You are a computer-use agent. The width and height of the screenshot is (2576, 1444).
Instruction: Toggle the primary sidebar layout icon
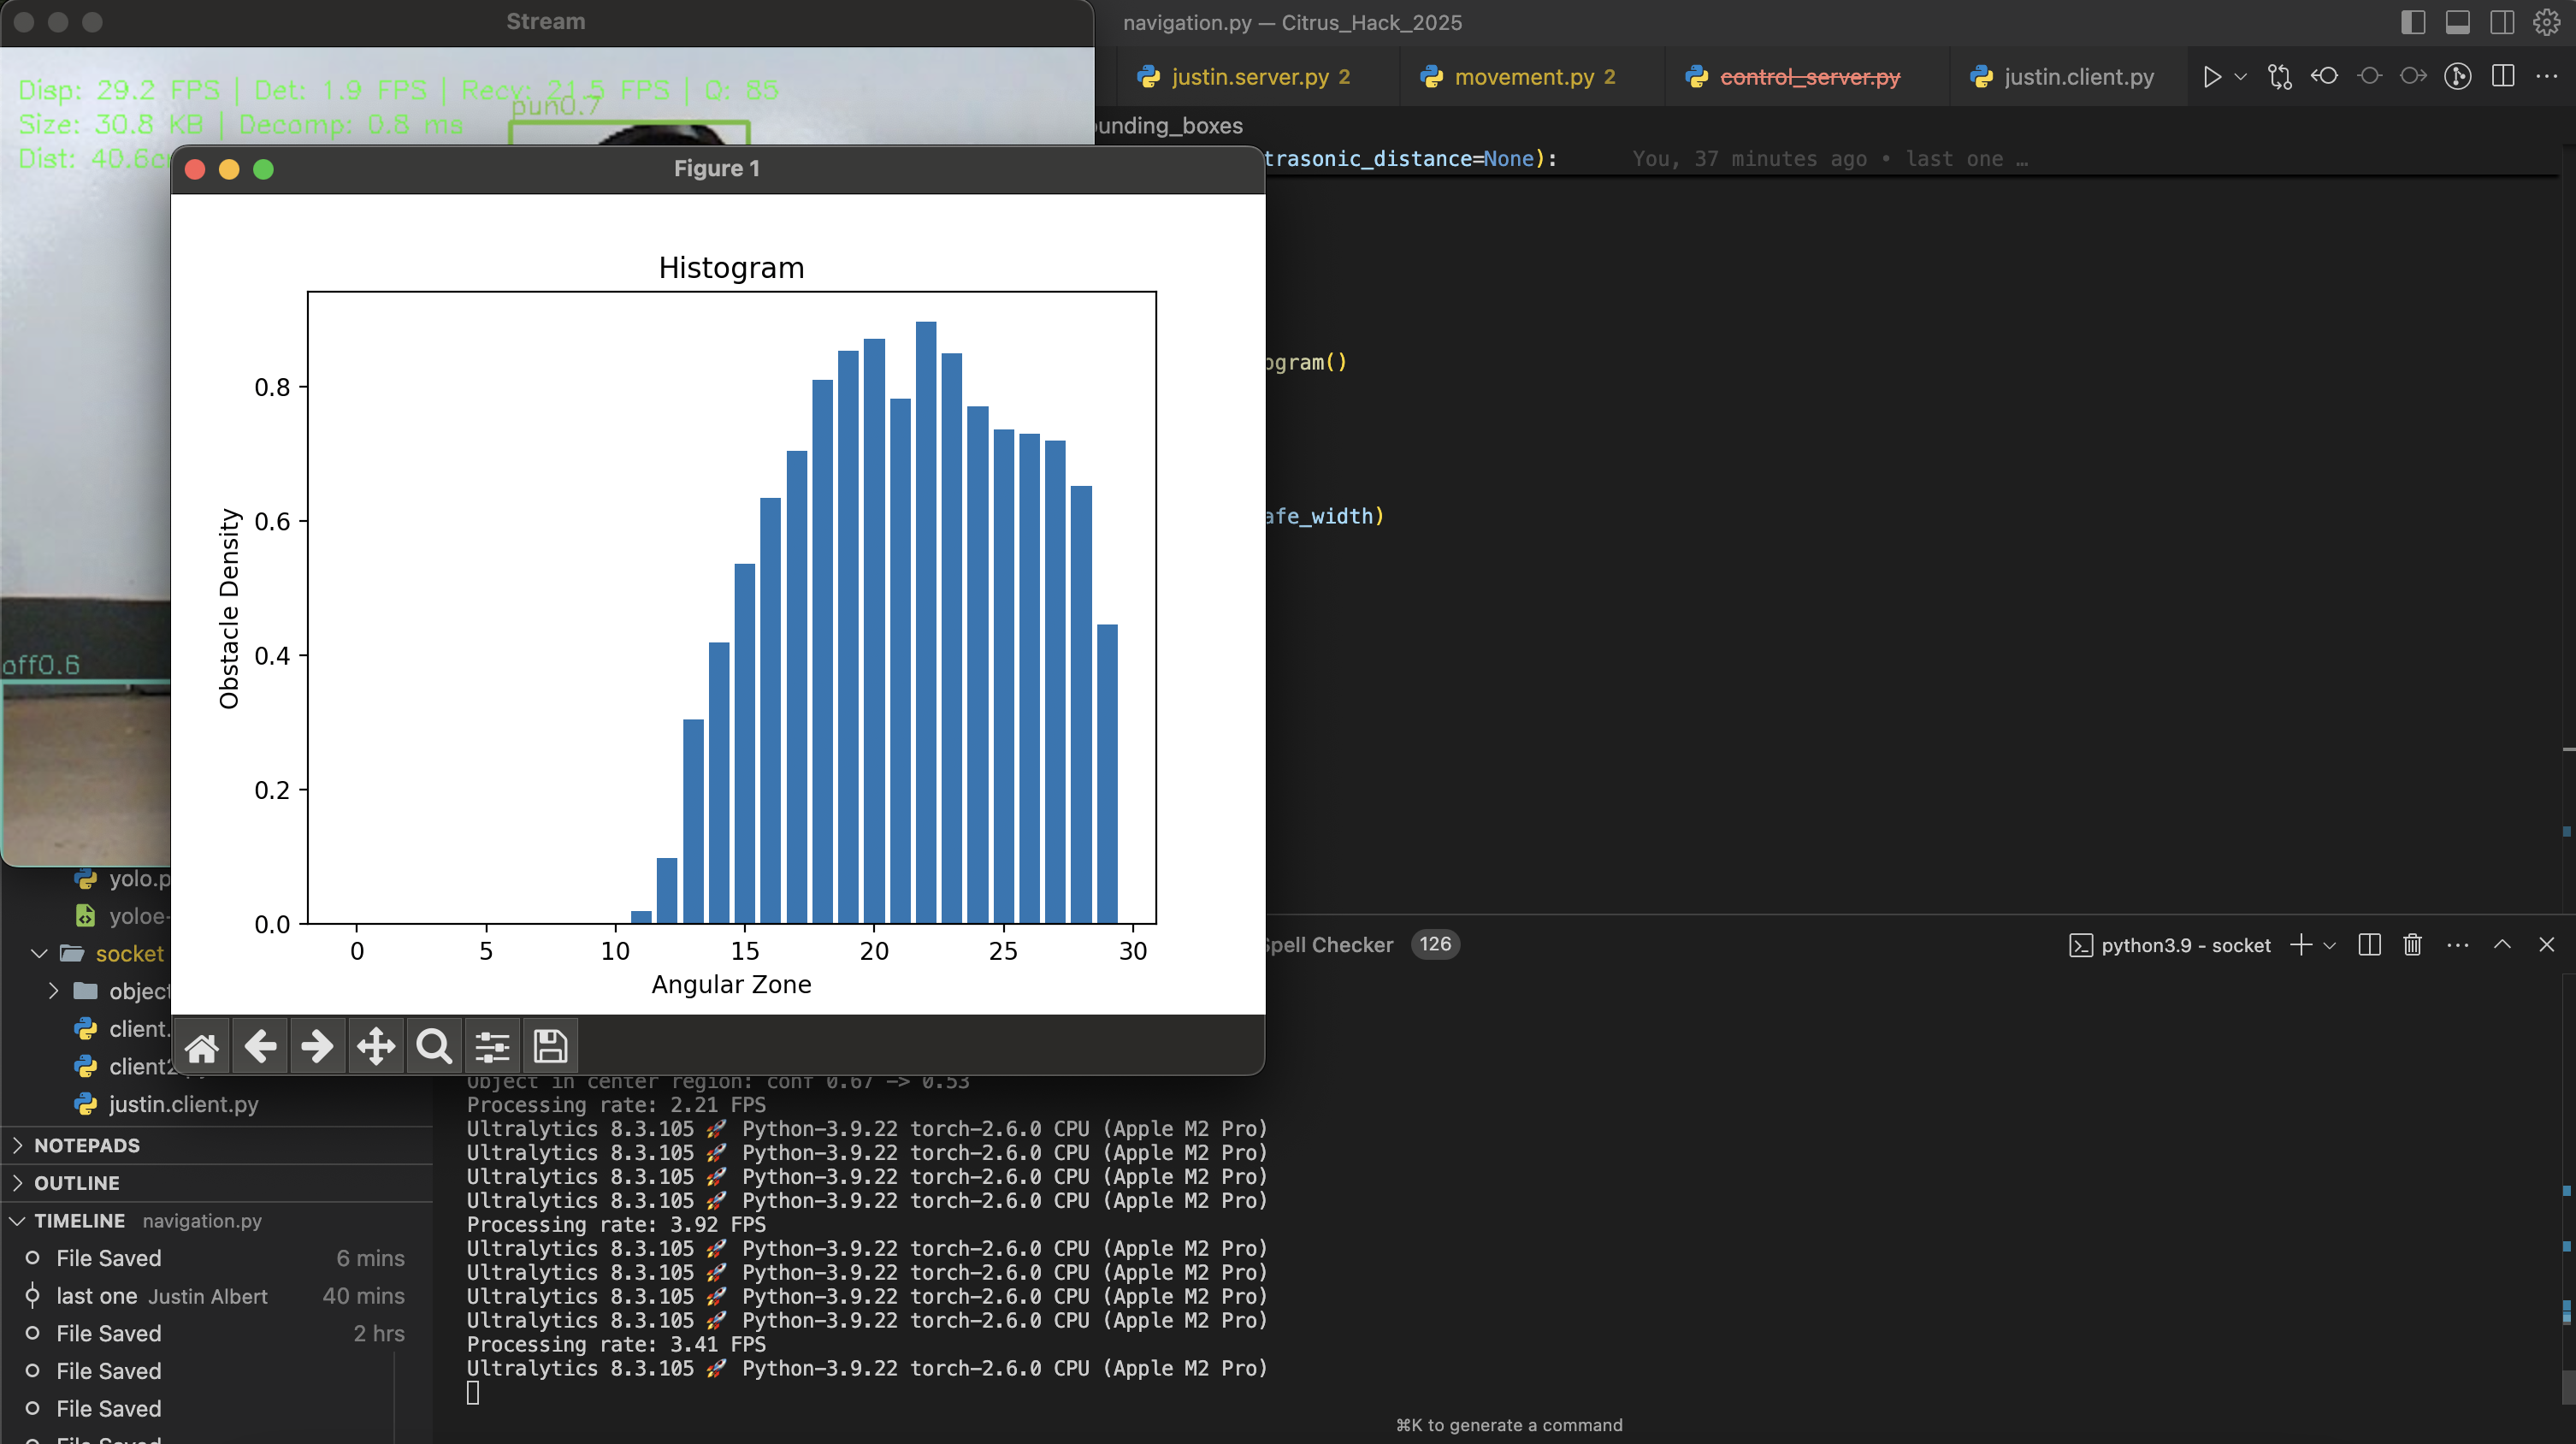[x=2413, y=22]
